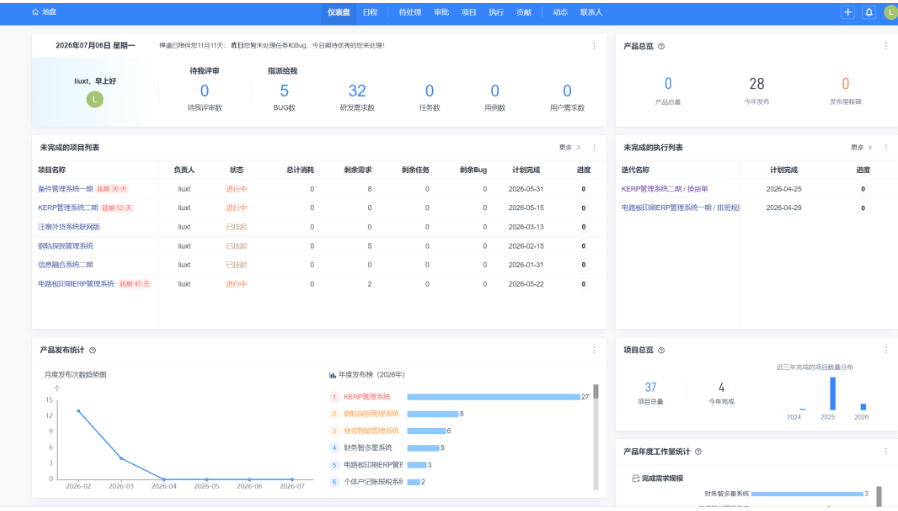Switch to the 待处理 tab
Image resolution: width=898 pixels, height=511 pixels.
pyautogui.click(x=409, y=12)
